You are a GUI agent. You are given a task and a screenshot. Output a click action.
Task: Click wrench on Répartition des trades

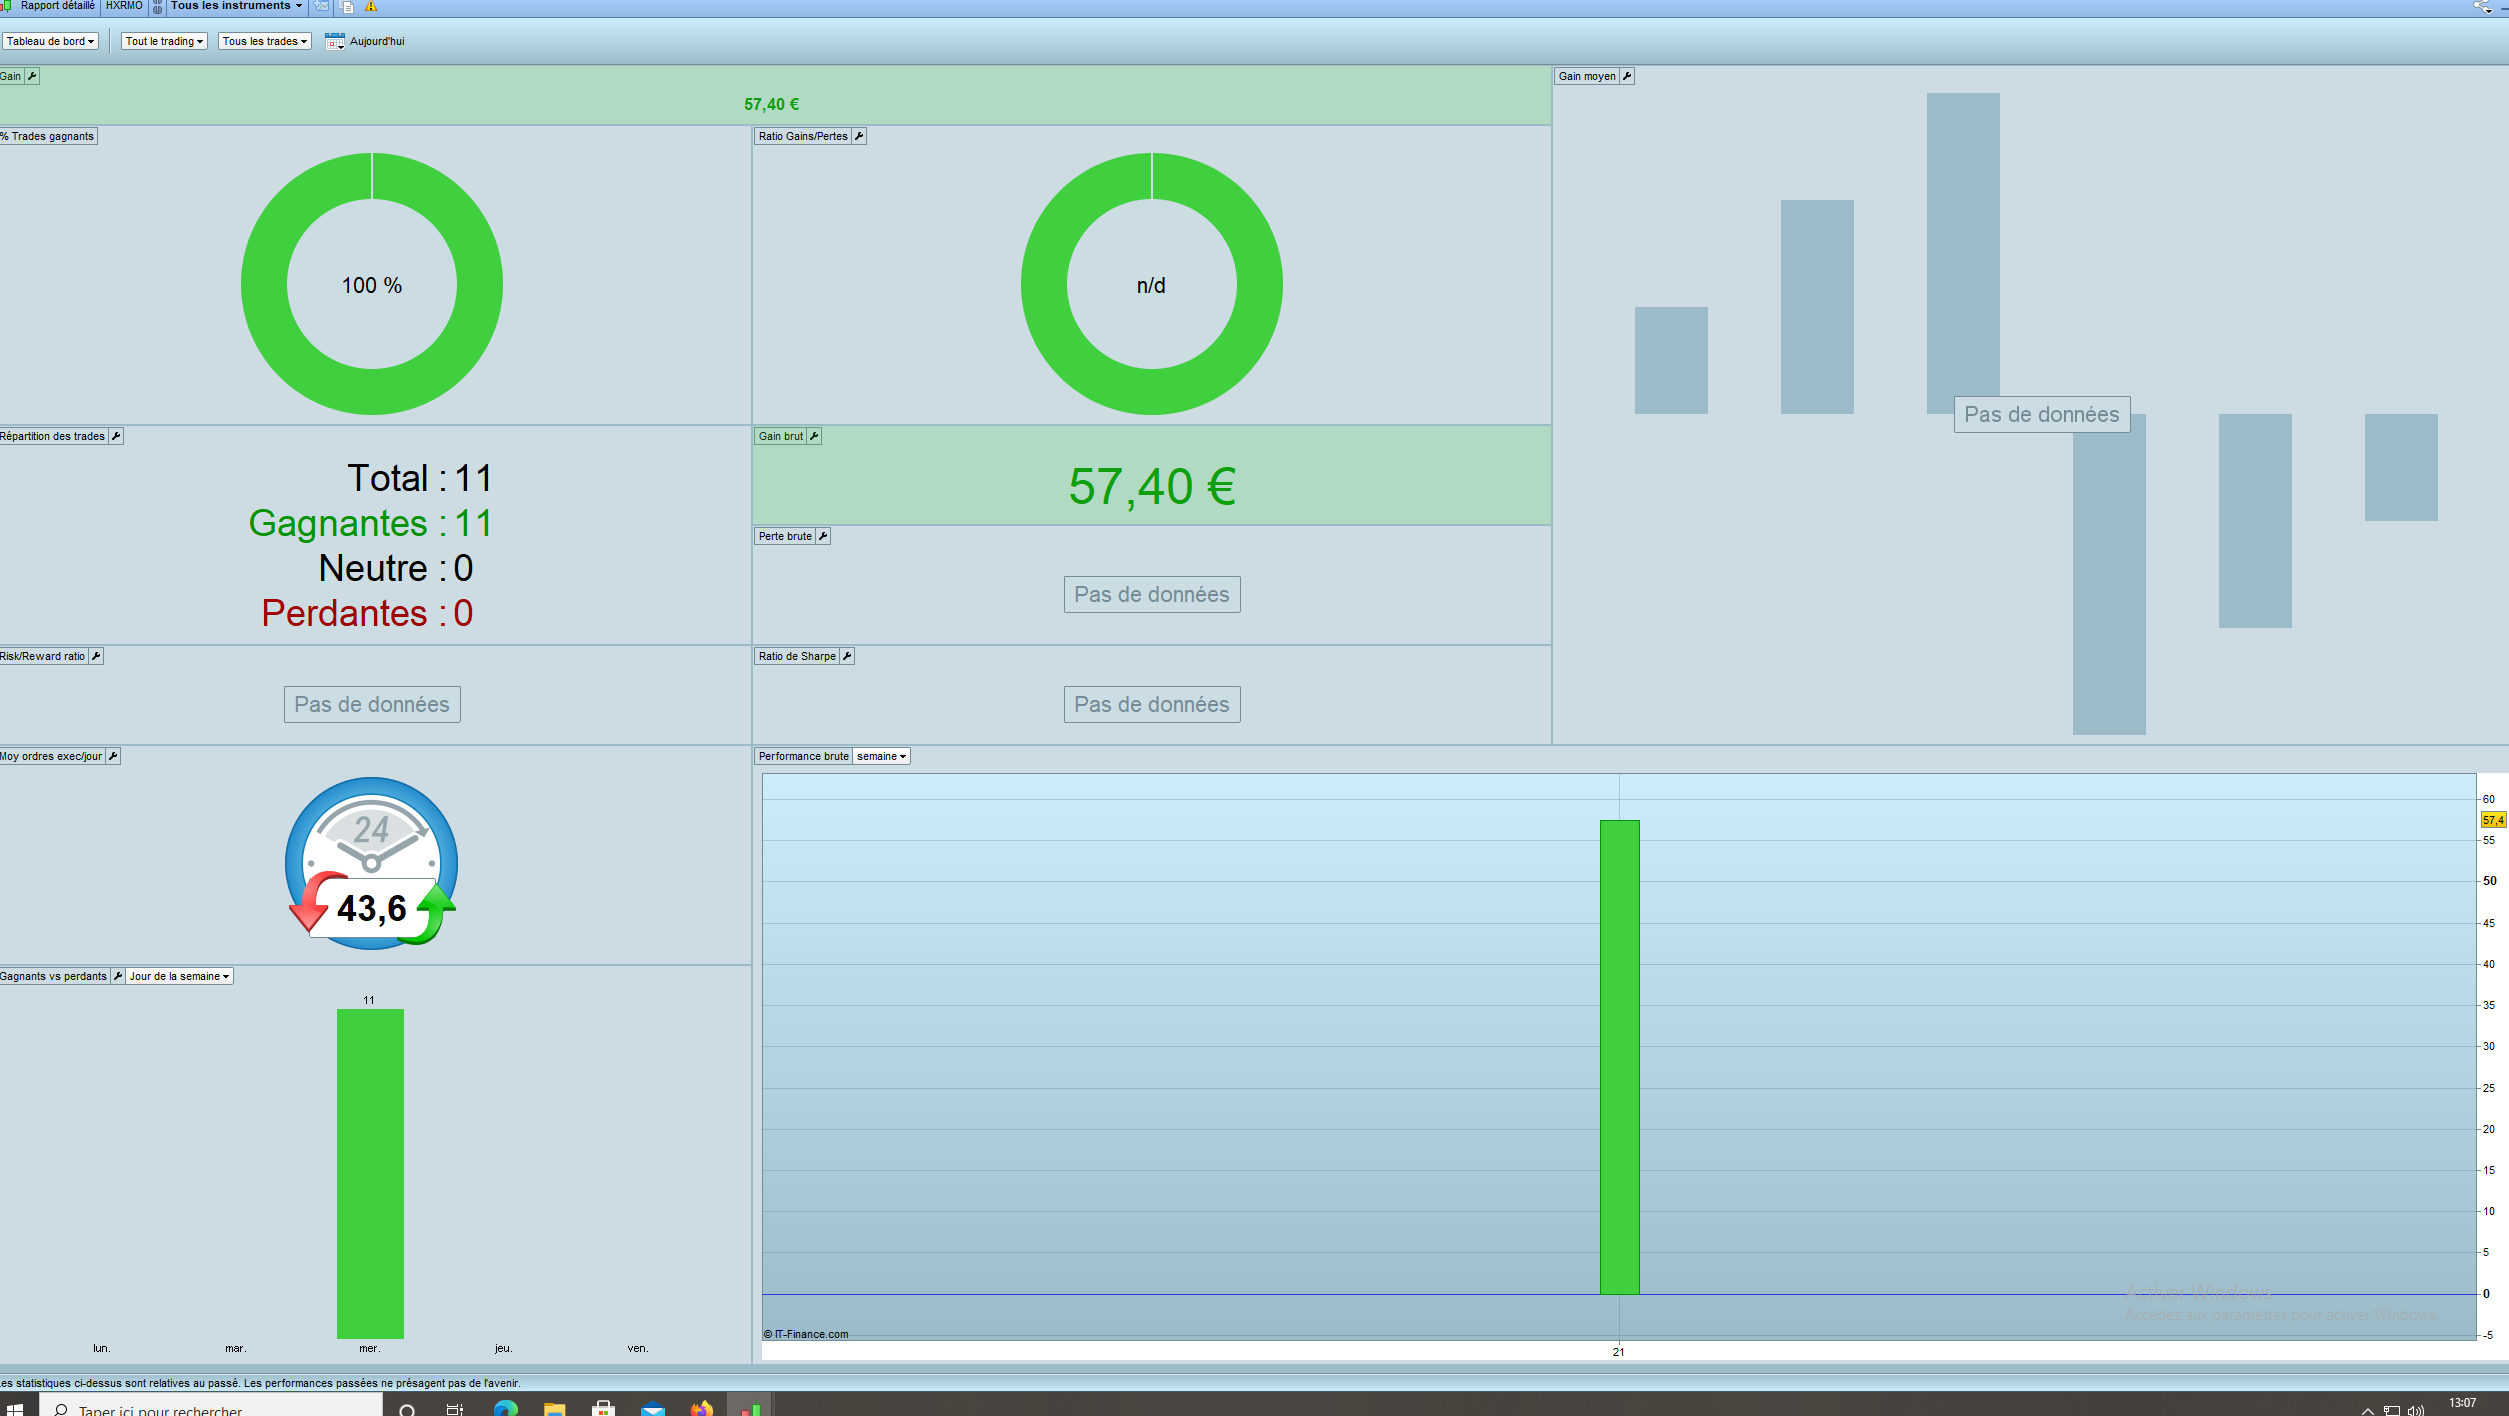coord(116,436)
